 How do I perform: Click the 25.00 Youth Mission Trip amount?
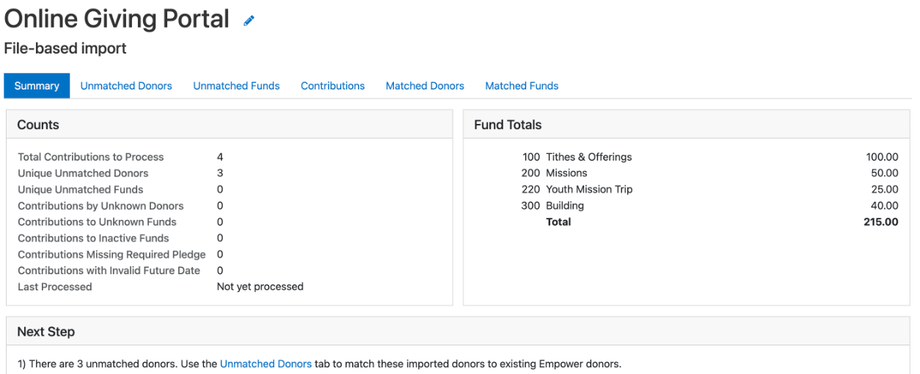point(884,190)
